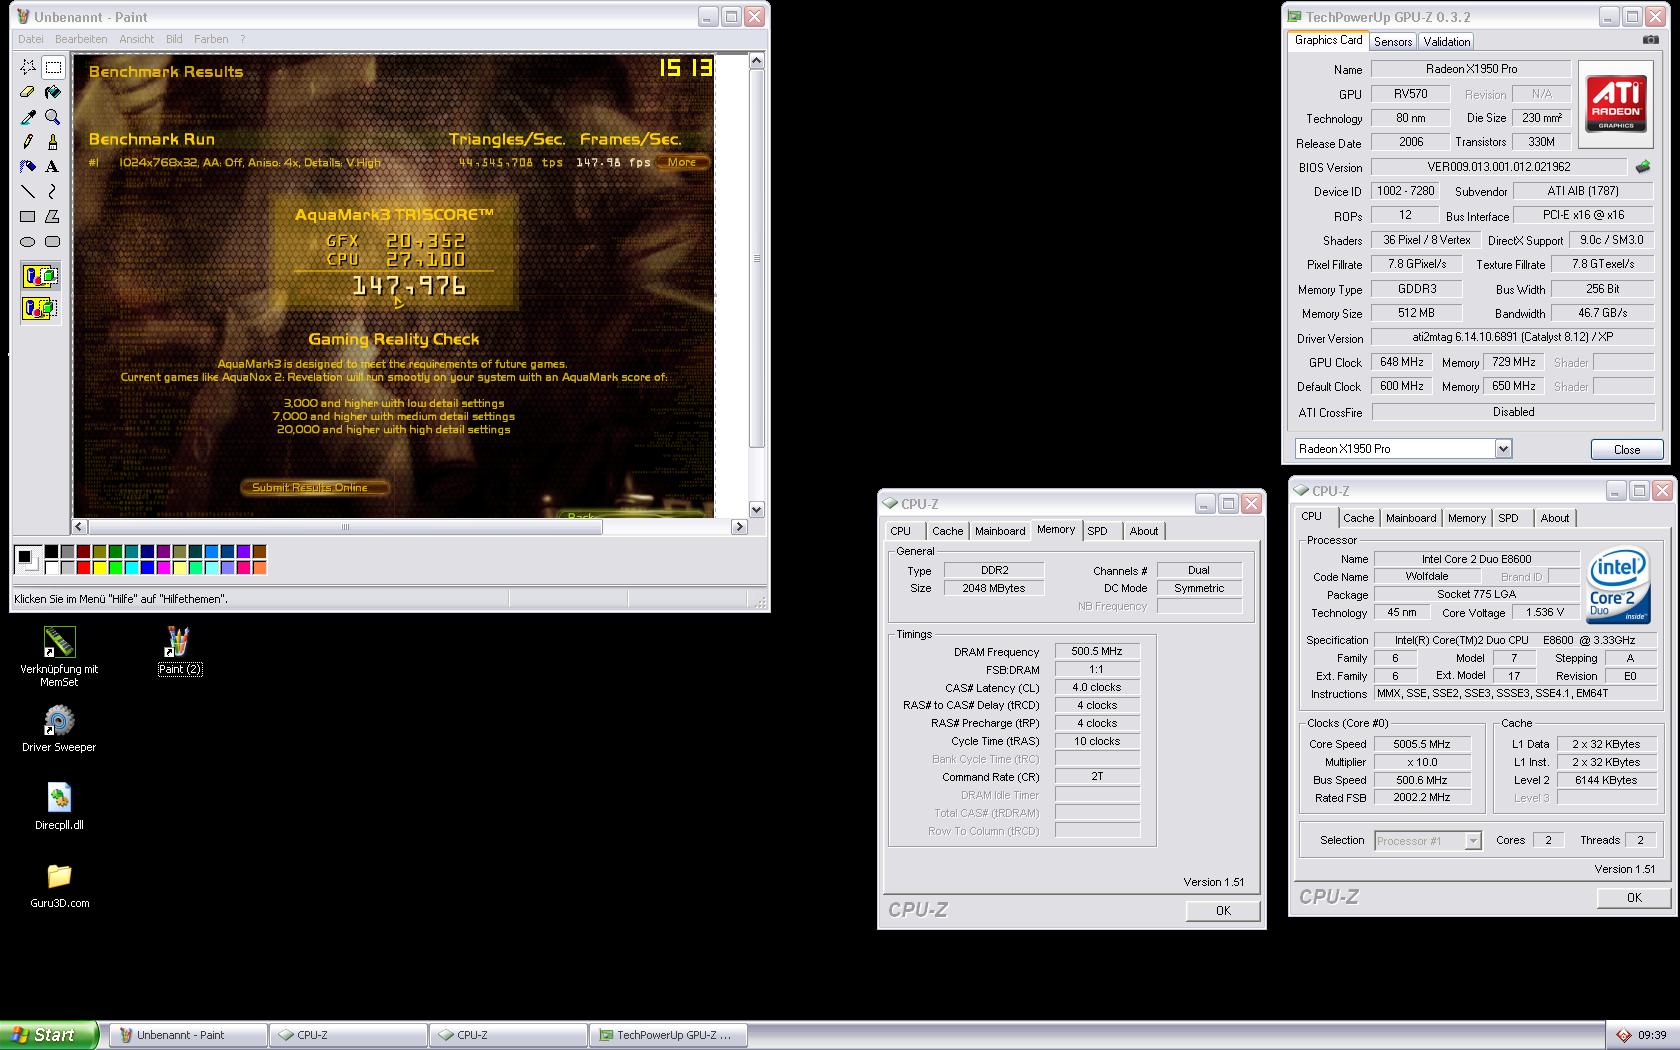The image size is (1680, 1050).
Task: Open the Cache tab in right CPU-Z window
Action: (x=1358, y=518)
